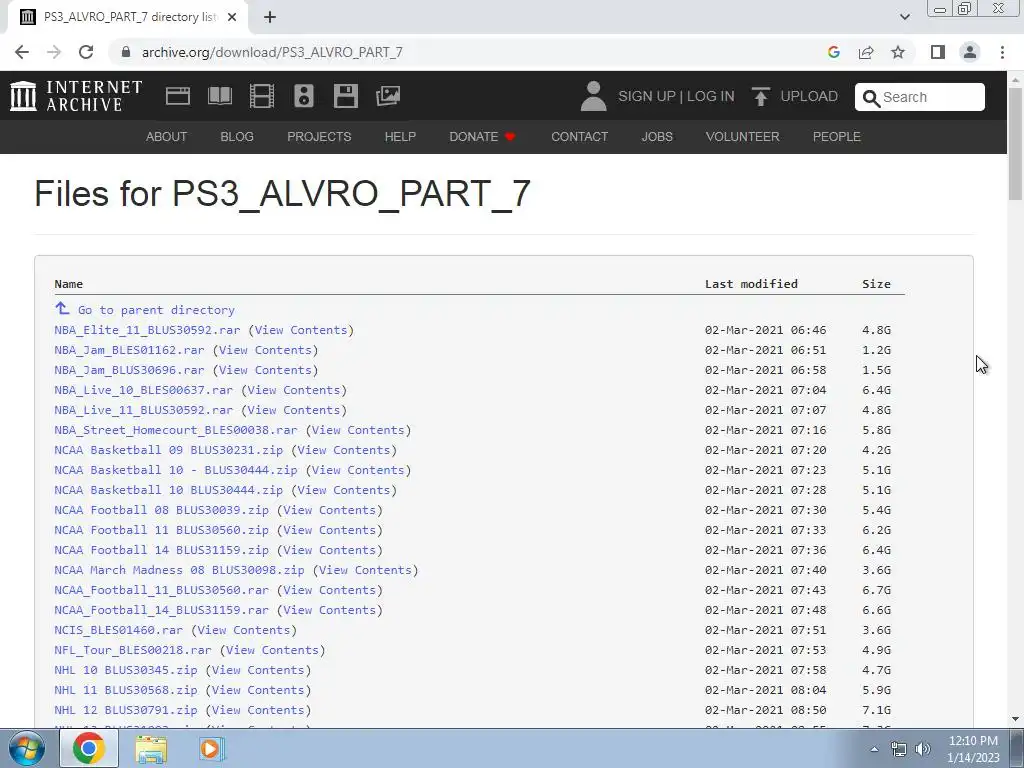1024x768 pixels.
Task: Click the LOG IN link
Action: pyautogui.click(x=711, y=97)
